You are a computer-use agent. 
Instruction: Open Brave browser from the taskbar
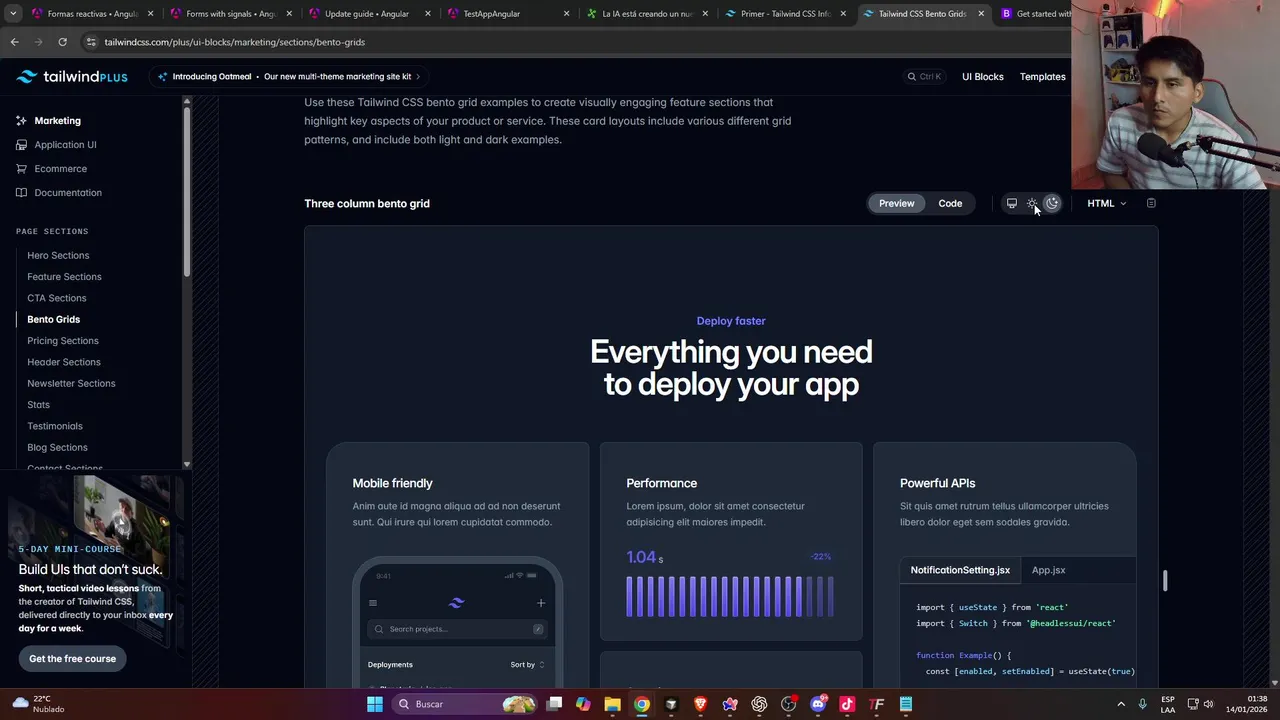tap(700, 704)
